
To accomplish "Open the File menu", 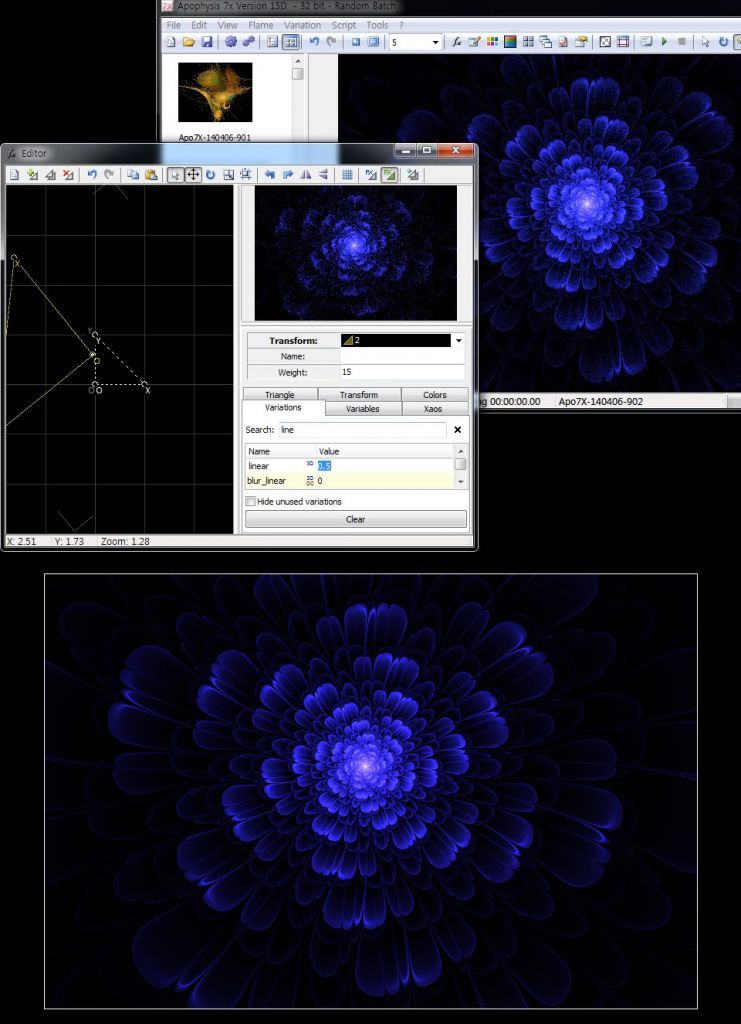I will click(174, 25).
